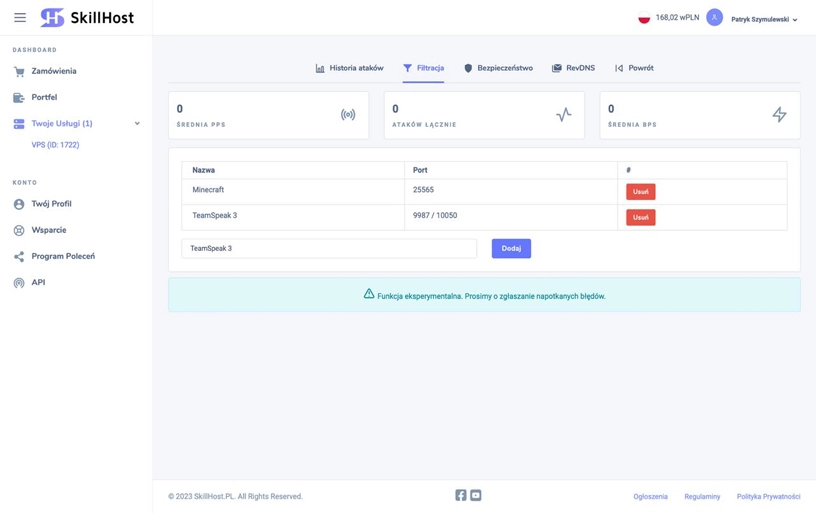Delete the TeamSpeak 3 filter rule
Image resolution: width=816 pixels, height=513 pixels.
coord(640,217)
